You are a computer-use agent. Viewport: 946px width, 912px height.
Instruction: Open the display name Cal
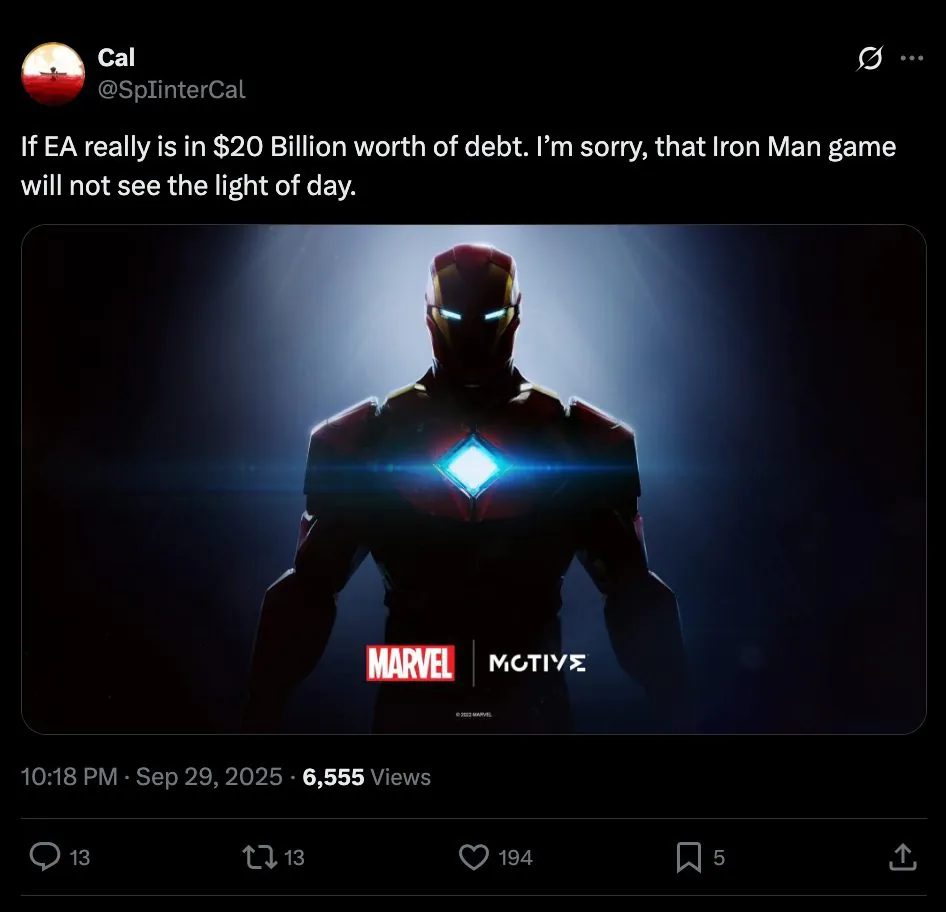(x=116, y=59)
